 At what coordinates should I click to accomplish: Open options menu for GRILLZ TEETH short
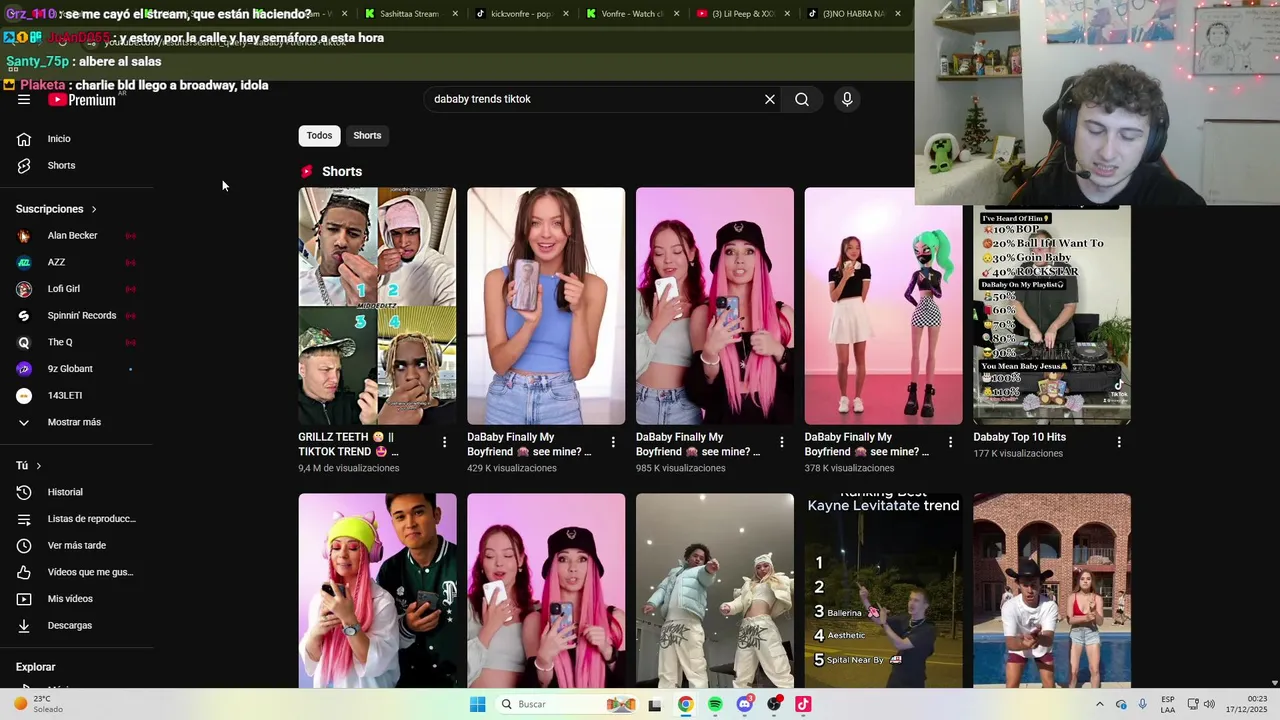445,442
